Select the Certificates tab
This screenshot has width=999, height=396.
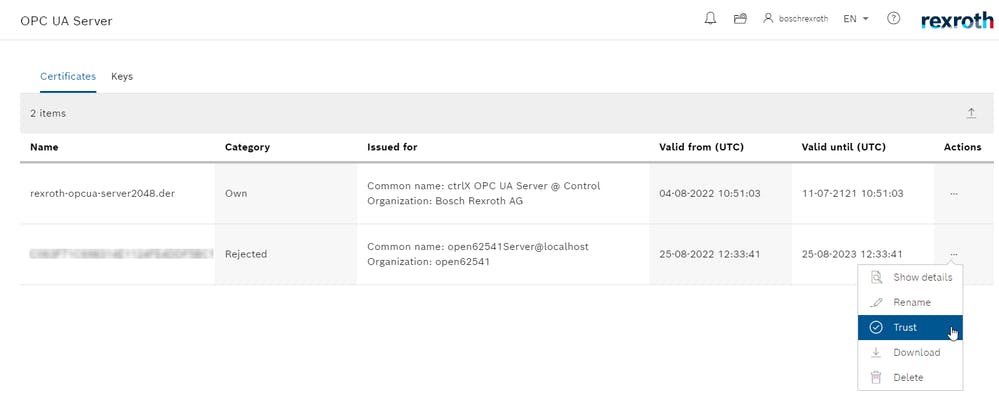coord(68,76)
